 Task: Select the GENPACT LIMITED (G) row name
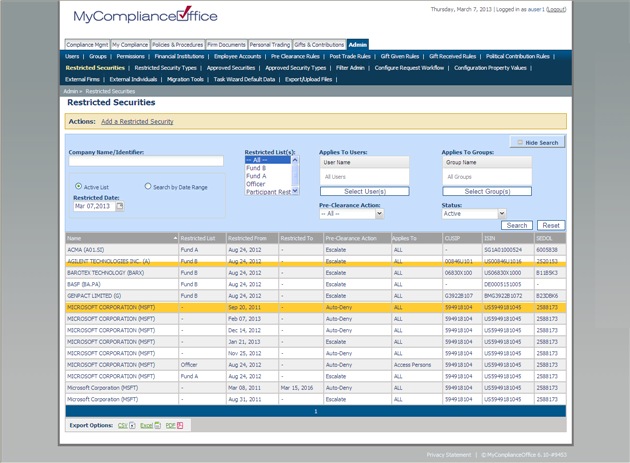pyautogui.click(x=94, y=296)
